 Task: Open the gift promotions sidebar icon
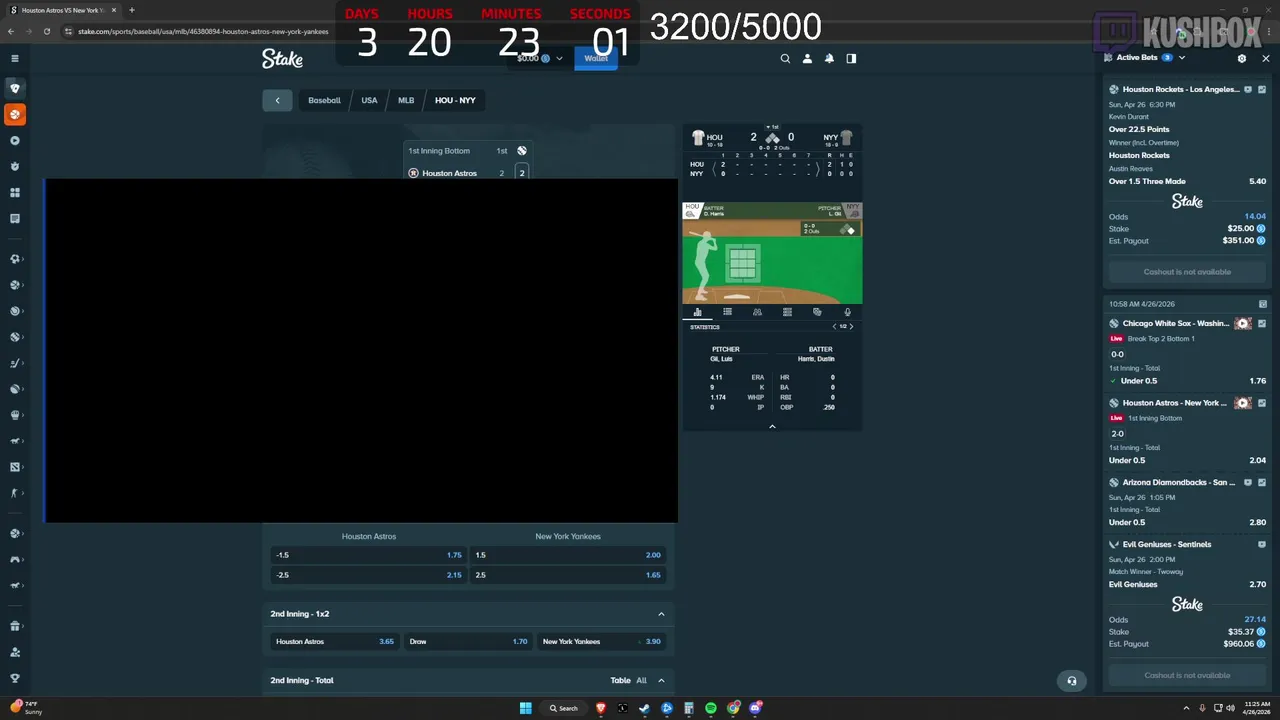[15, 626]
